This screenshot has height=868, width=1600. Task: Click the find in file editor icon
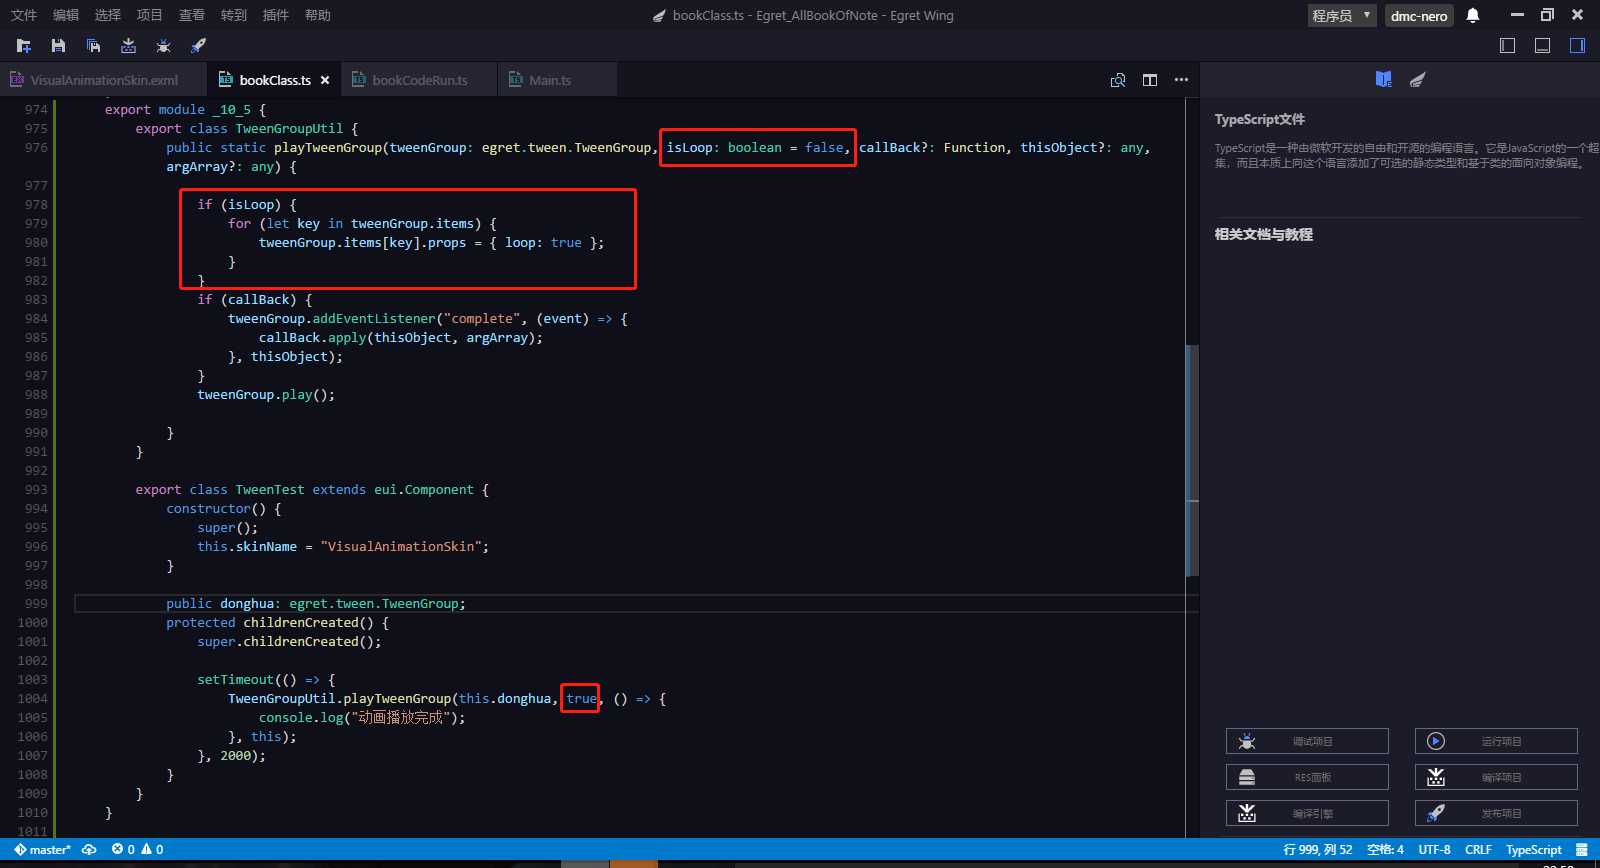click(x=1118, y=80)
